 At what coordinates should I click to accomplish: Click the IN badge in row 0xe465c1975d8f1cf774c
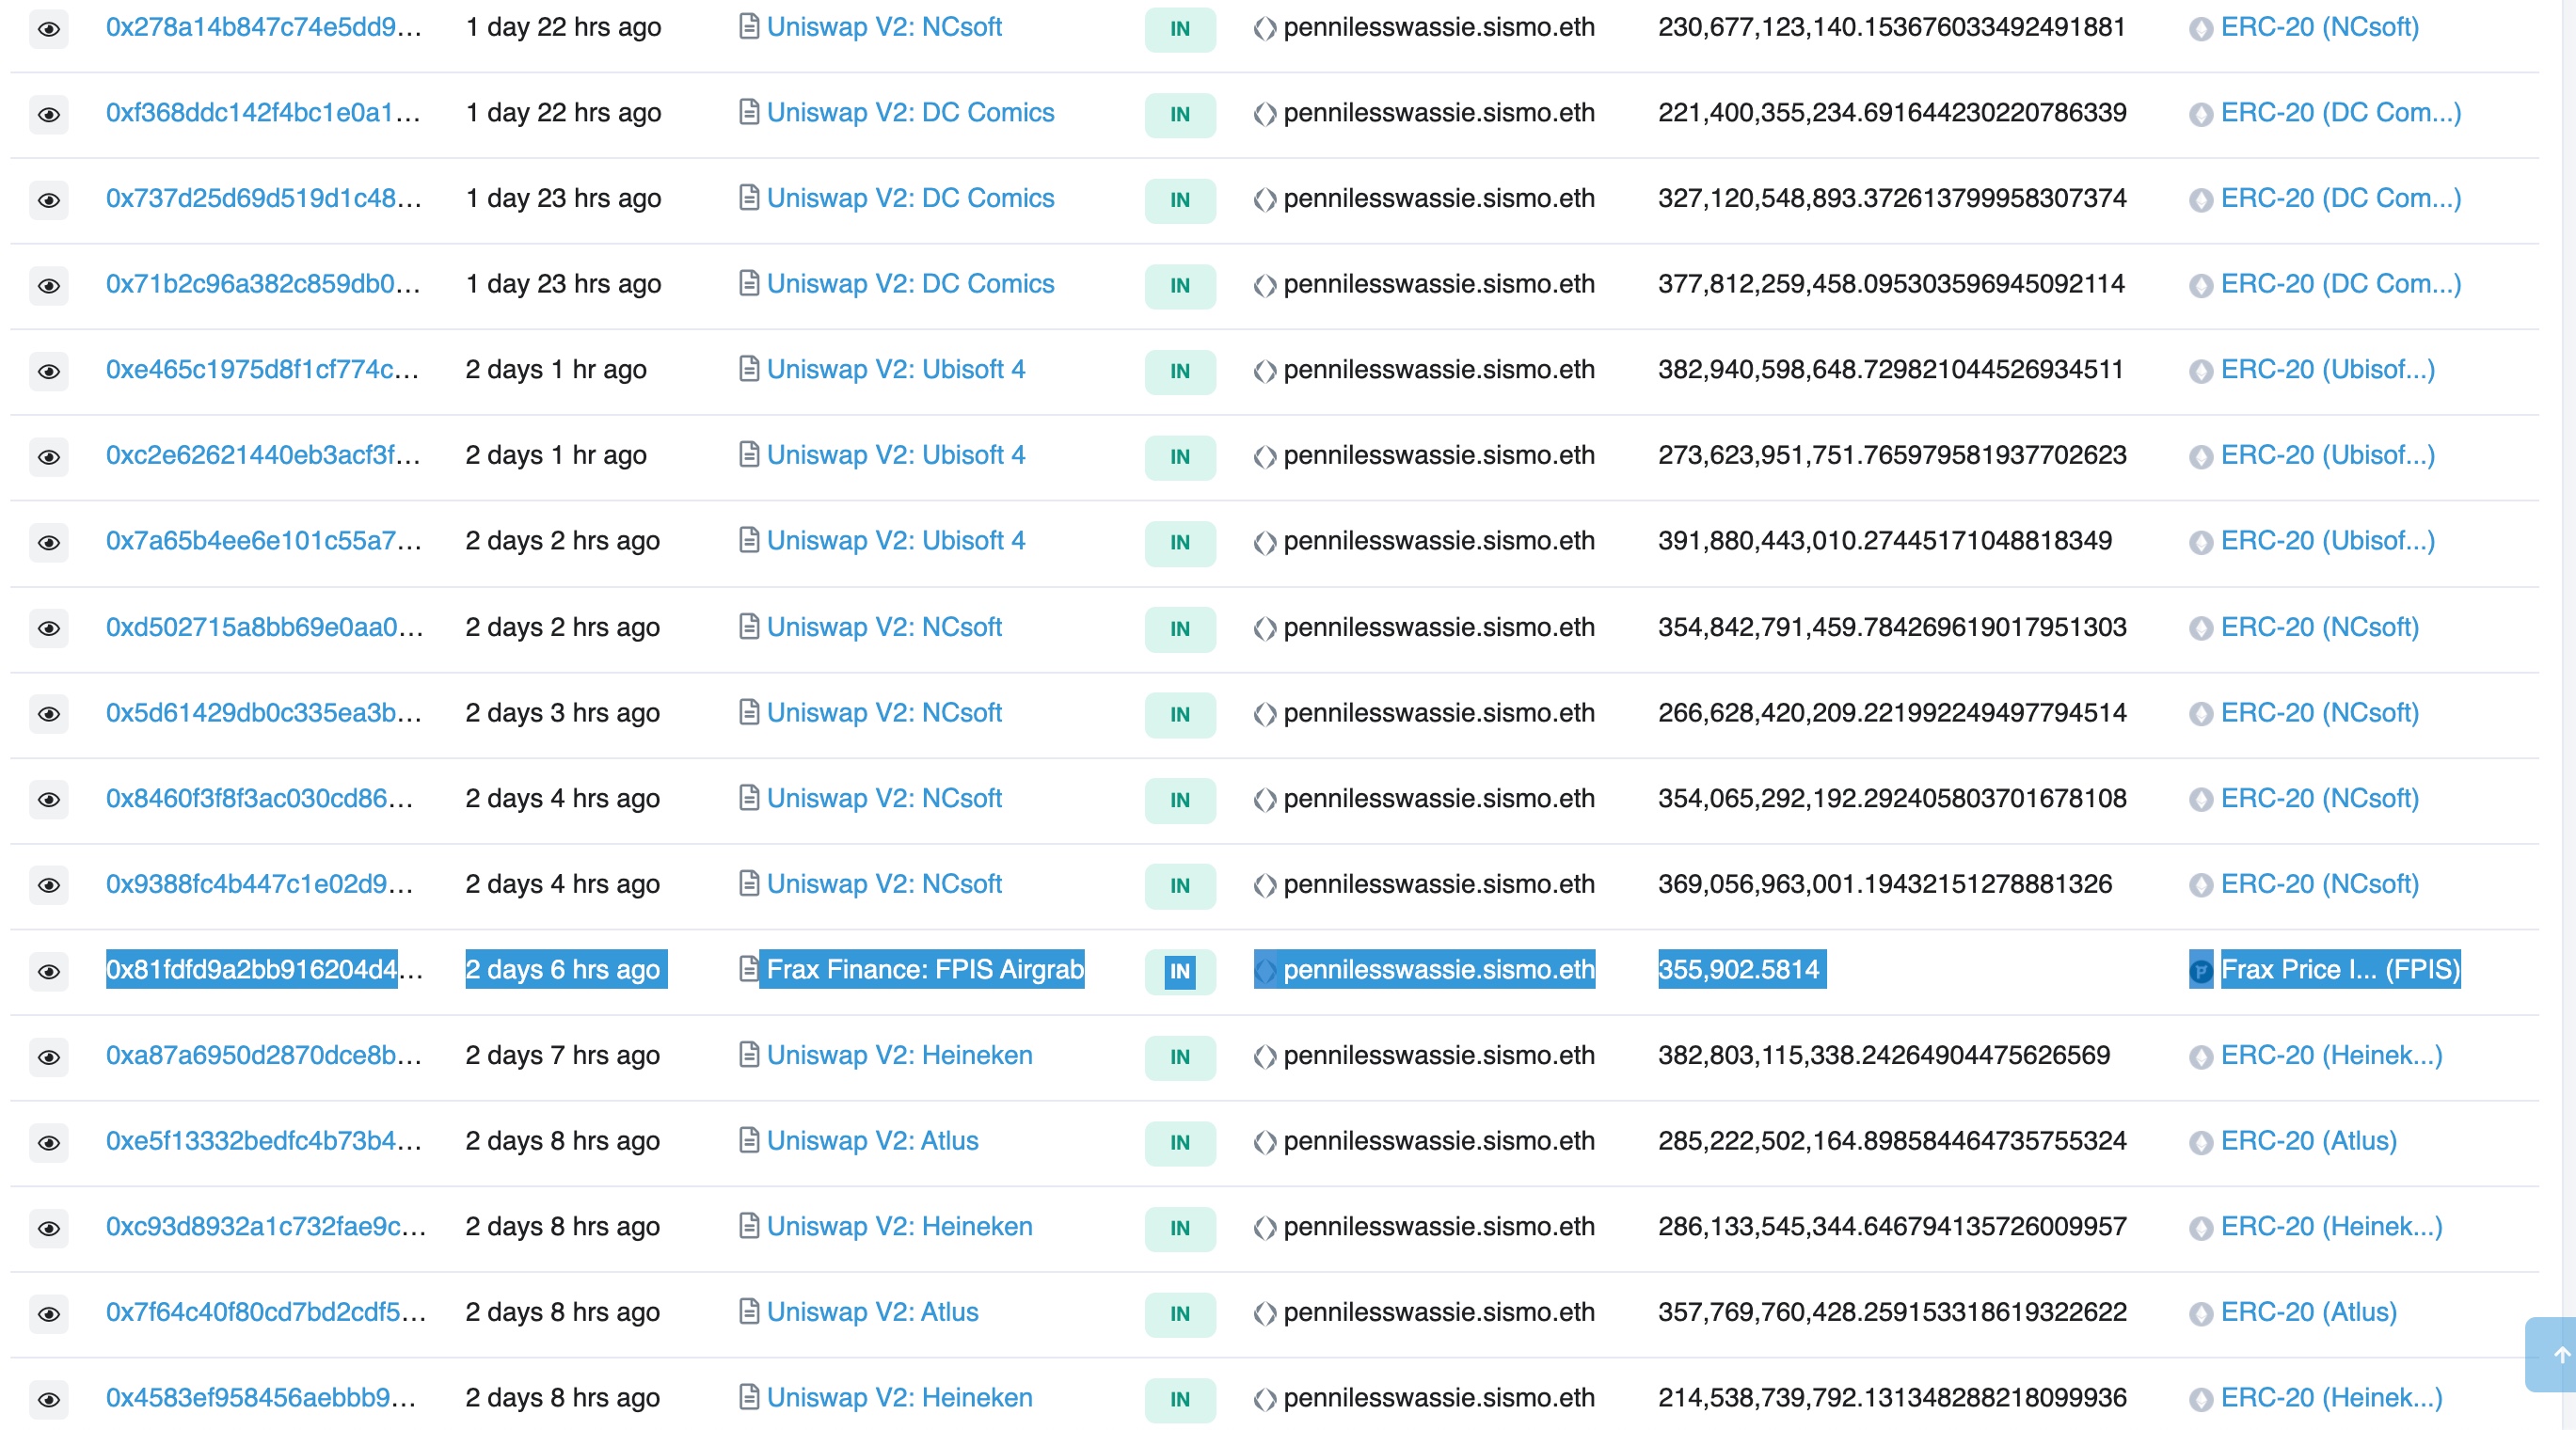click(x=1180, y=371)
